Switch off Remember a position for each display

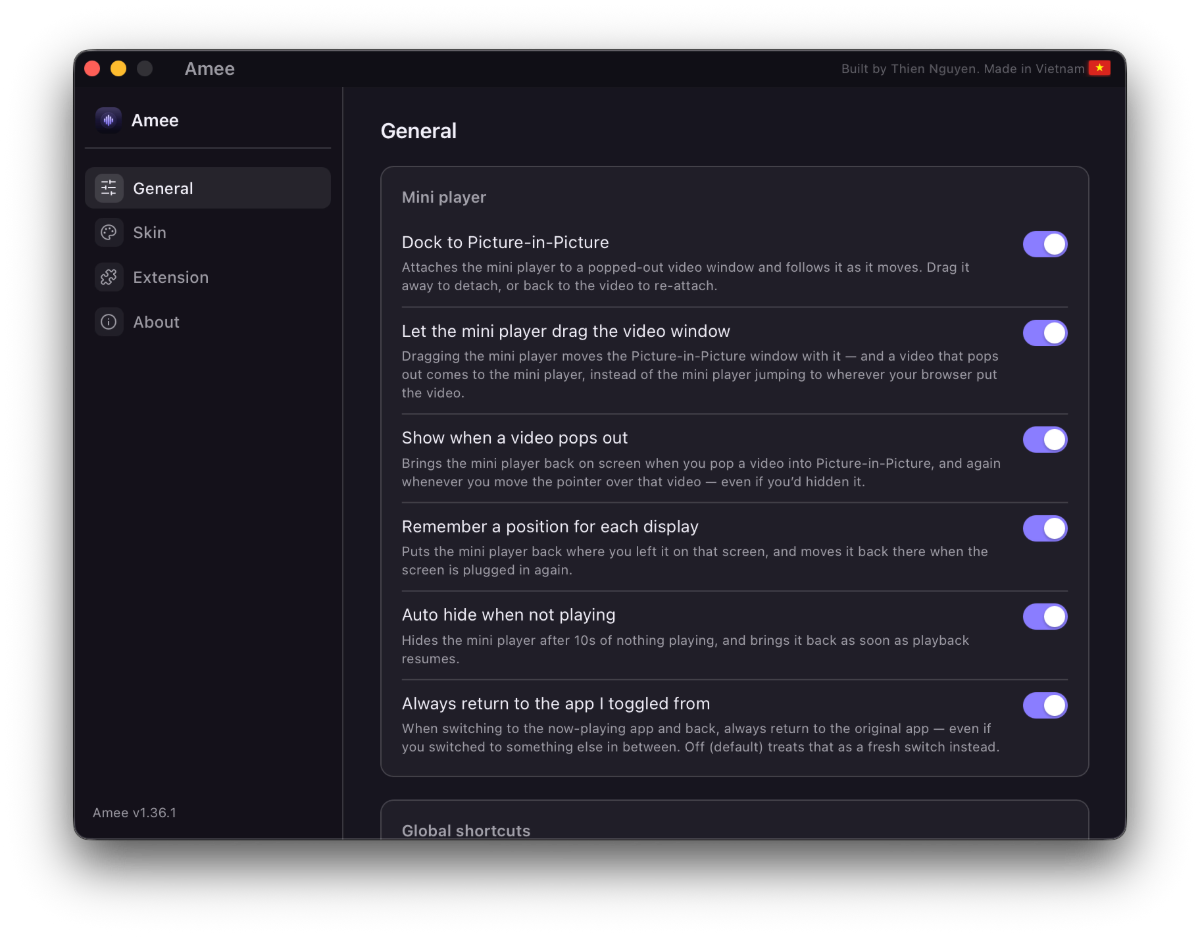click(x=1045, y=528)
